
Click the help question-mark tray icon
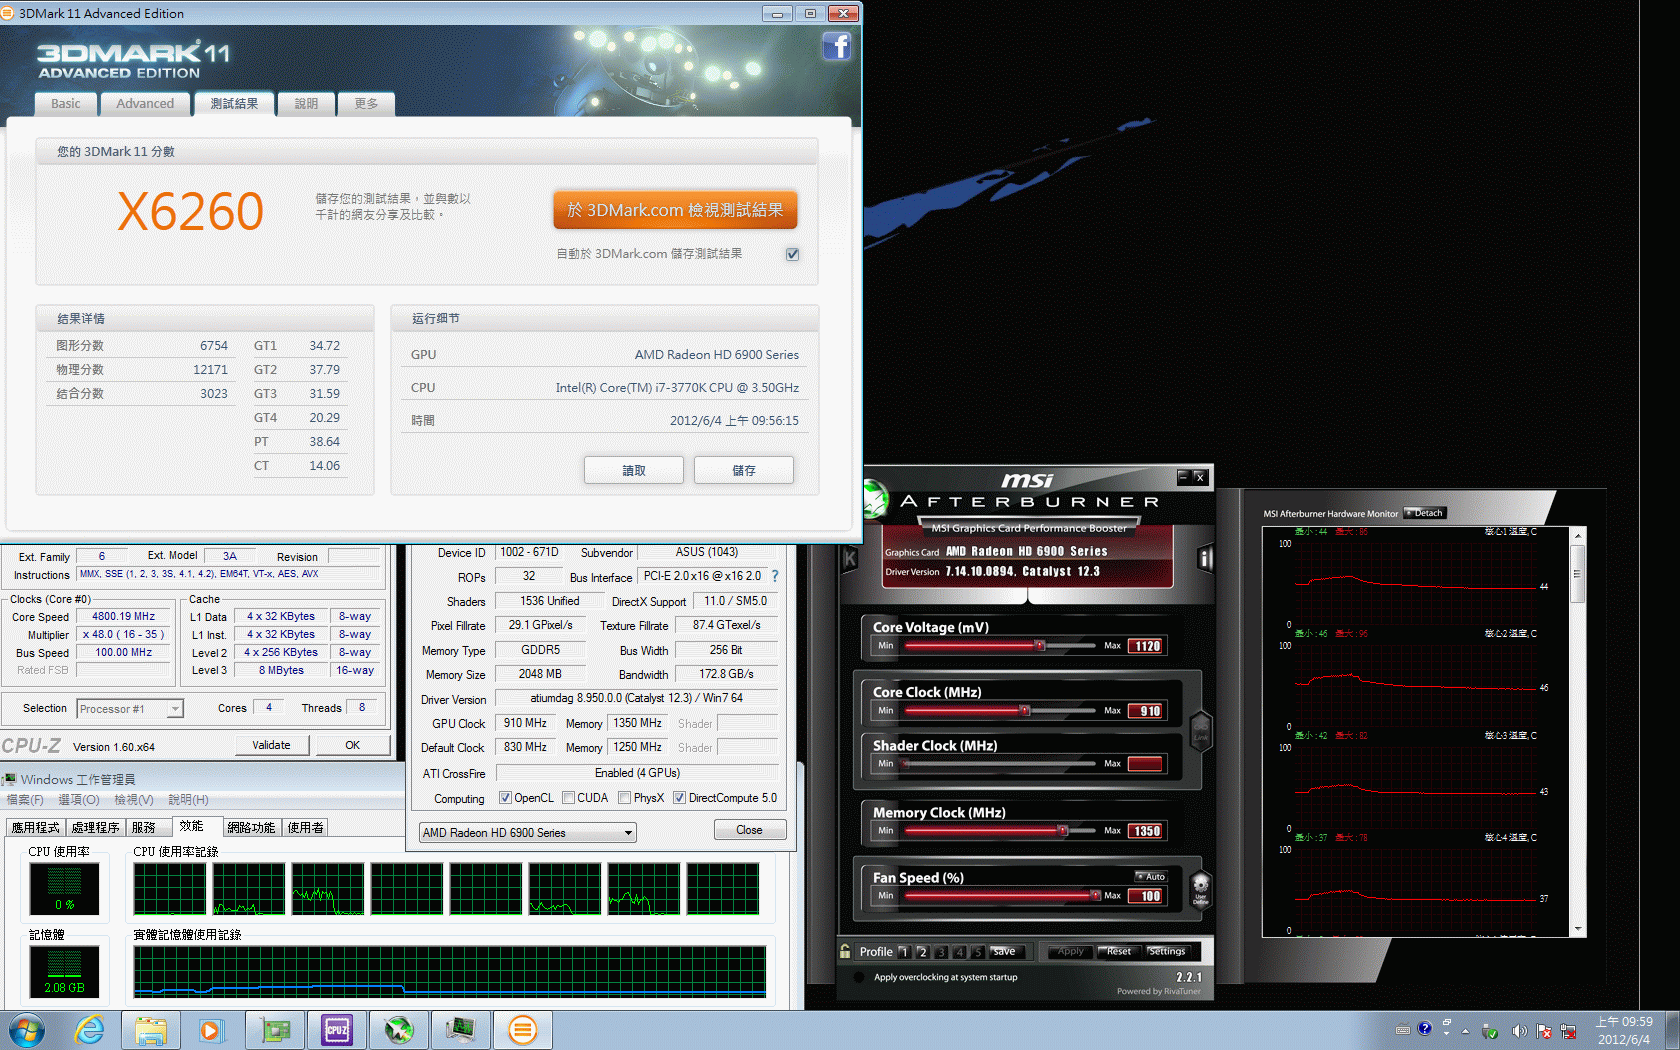(1424, 1028)
